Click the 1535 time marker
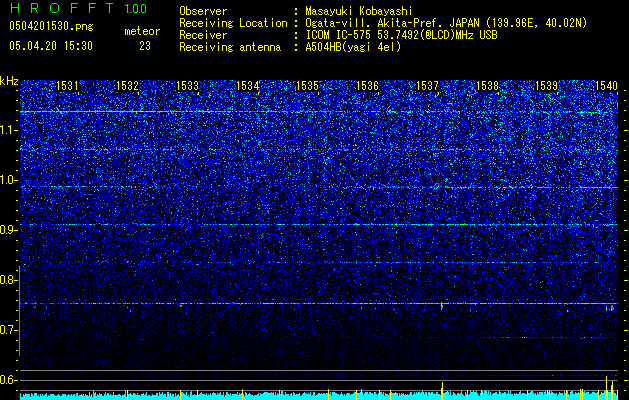The image size is (629, 400). point(307,86)
